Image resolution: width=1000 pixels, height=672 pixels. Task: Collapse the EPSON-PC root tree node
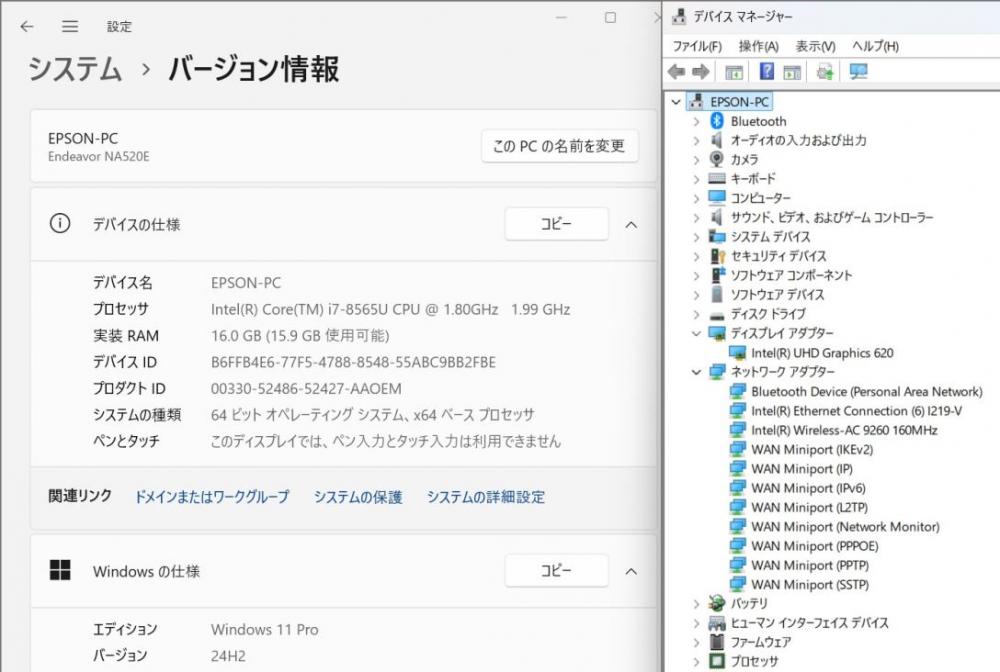pyautogui.click(x=676, y=101)
